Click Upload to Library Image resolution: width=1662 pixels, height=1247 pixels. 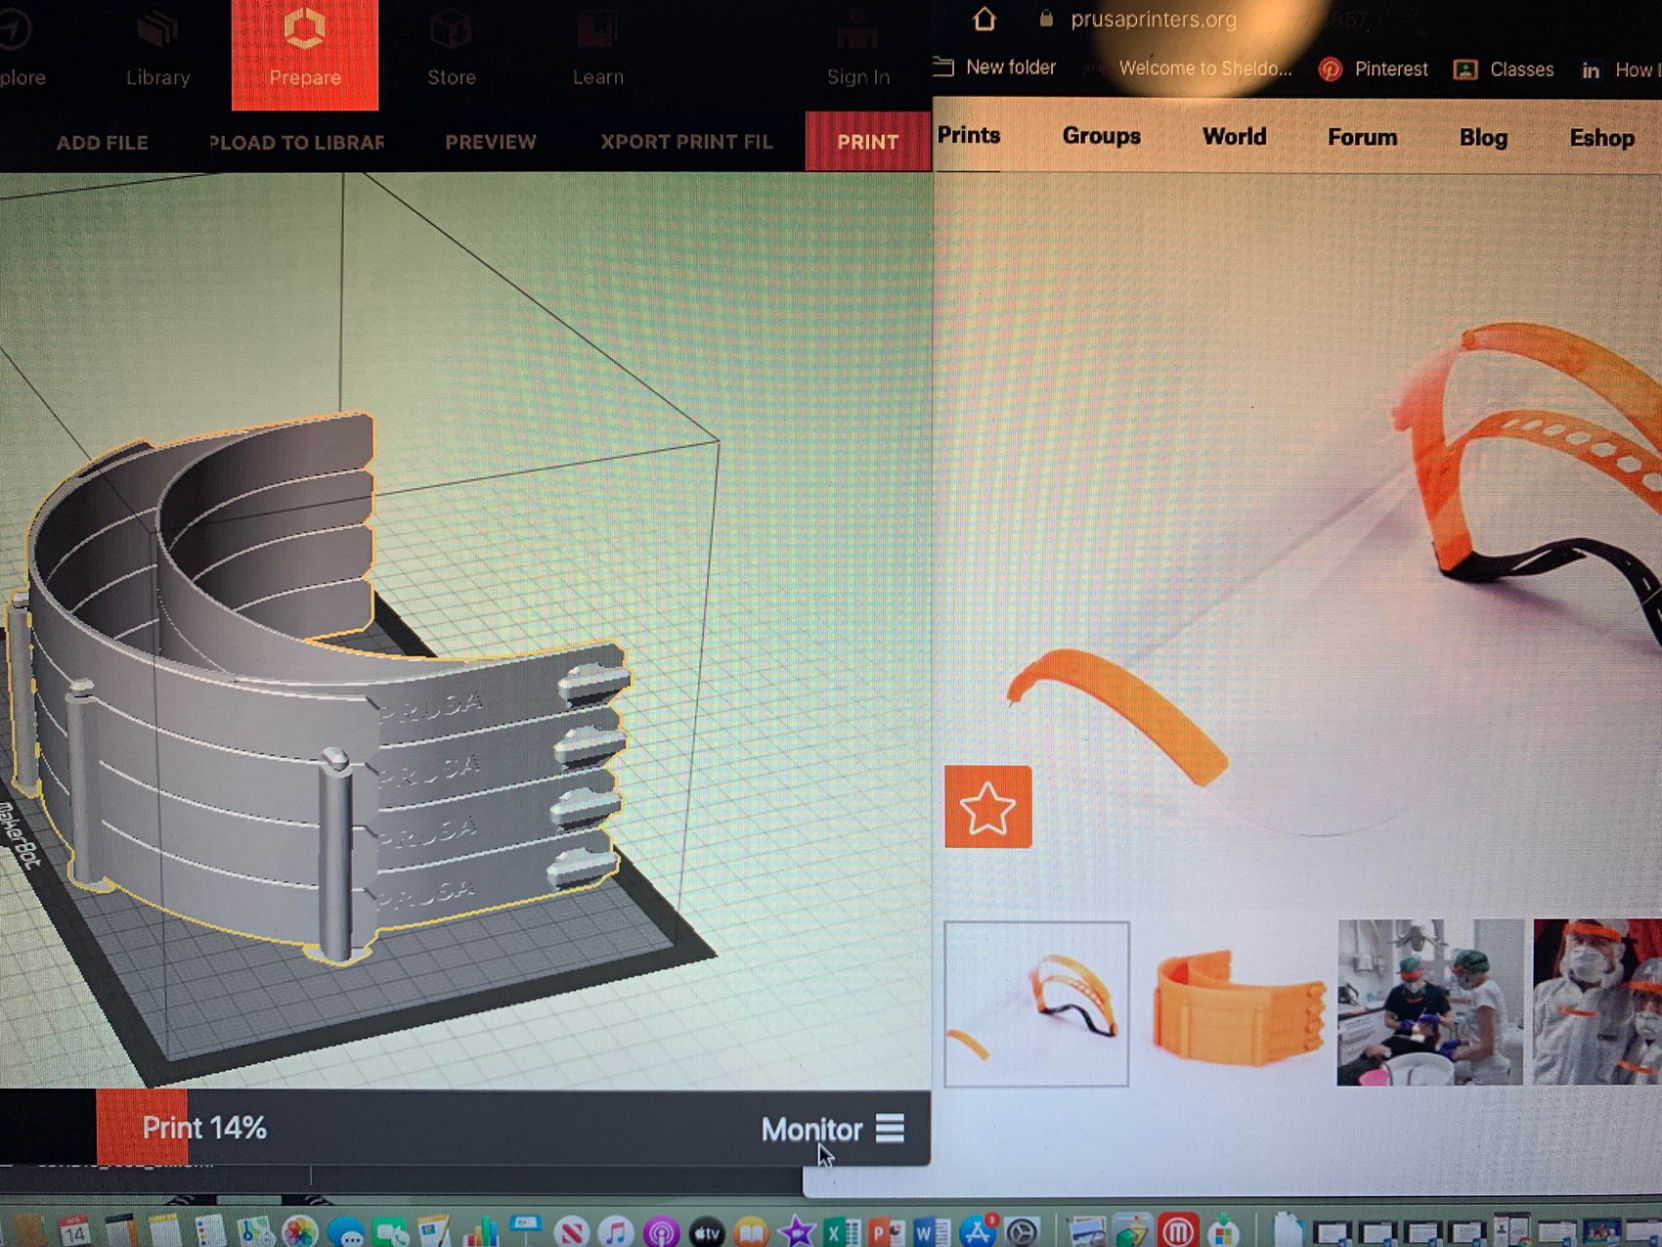pos(296,142)
